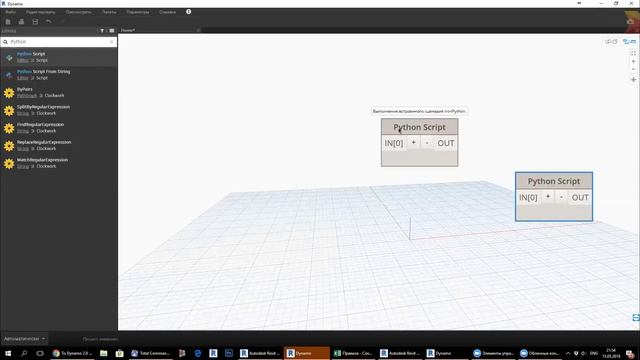Image resolution: width=640 pixels, height=360 pixels.
Task: Open the Help menu
Action: (167, 12)
